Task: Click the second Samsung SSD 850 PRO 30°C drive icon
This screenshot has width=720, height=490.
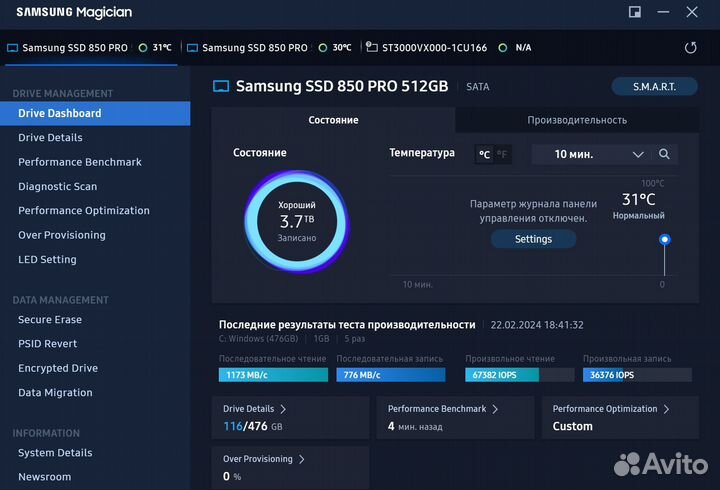Action: [192, 48]
